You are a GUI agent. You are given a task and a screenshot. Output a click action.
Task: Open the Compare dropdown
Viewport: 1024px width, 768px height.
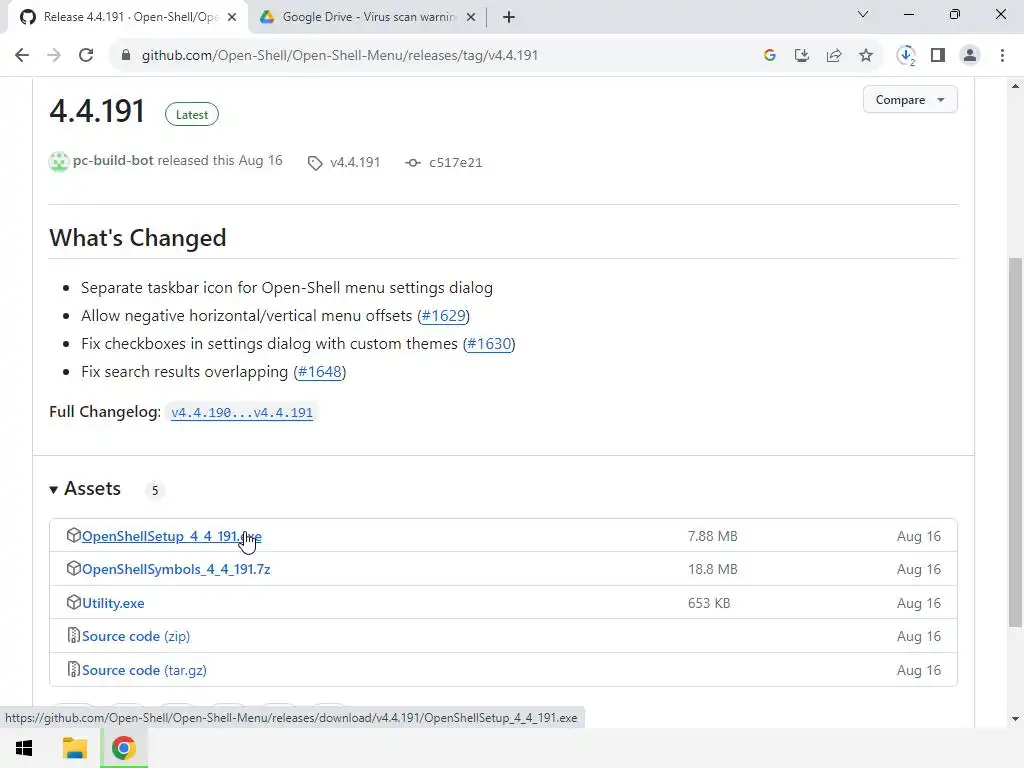tap(910, 100)
